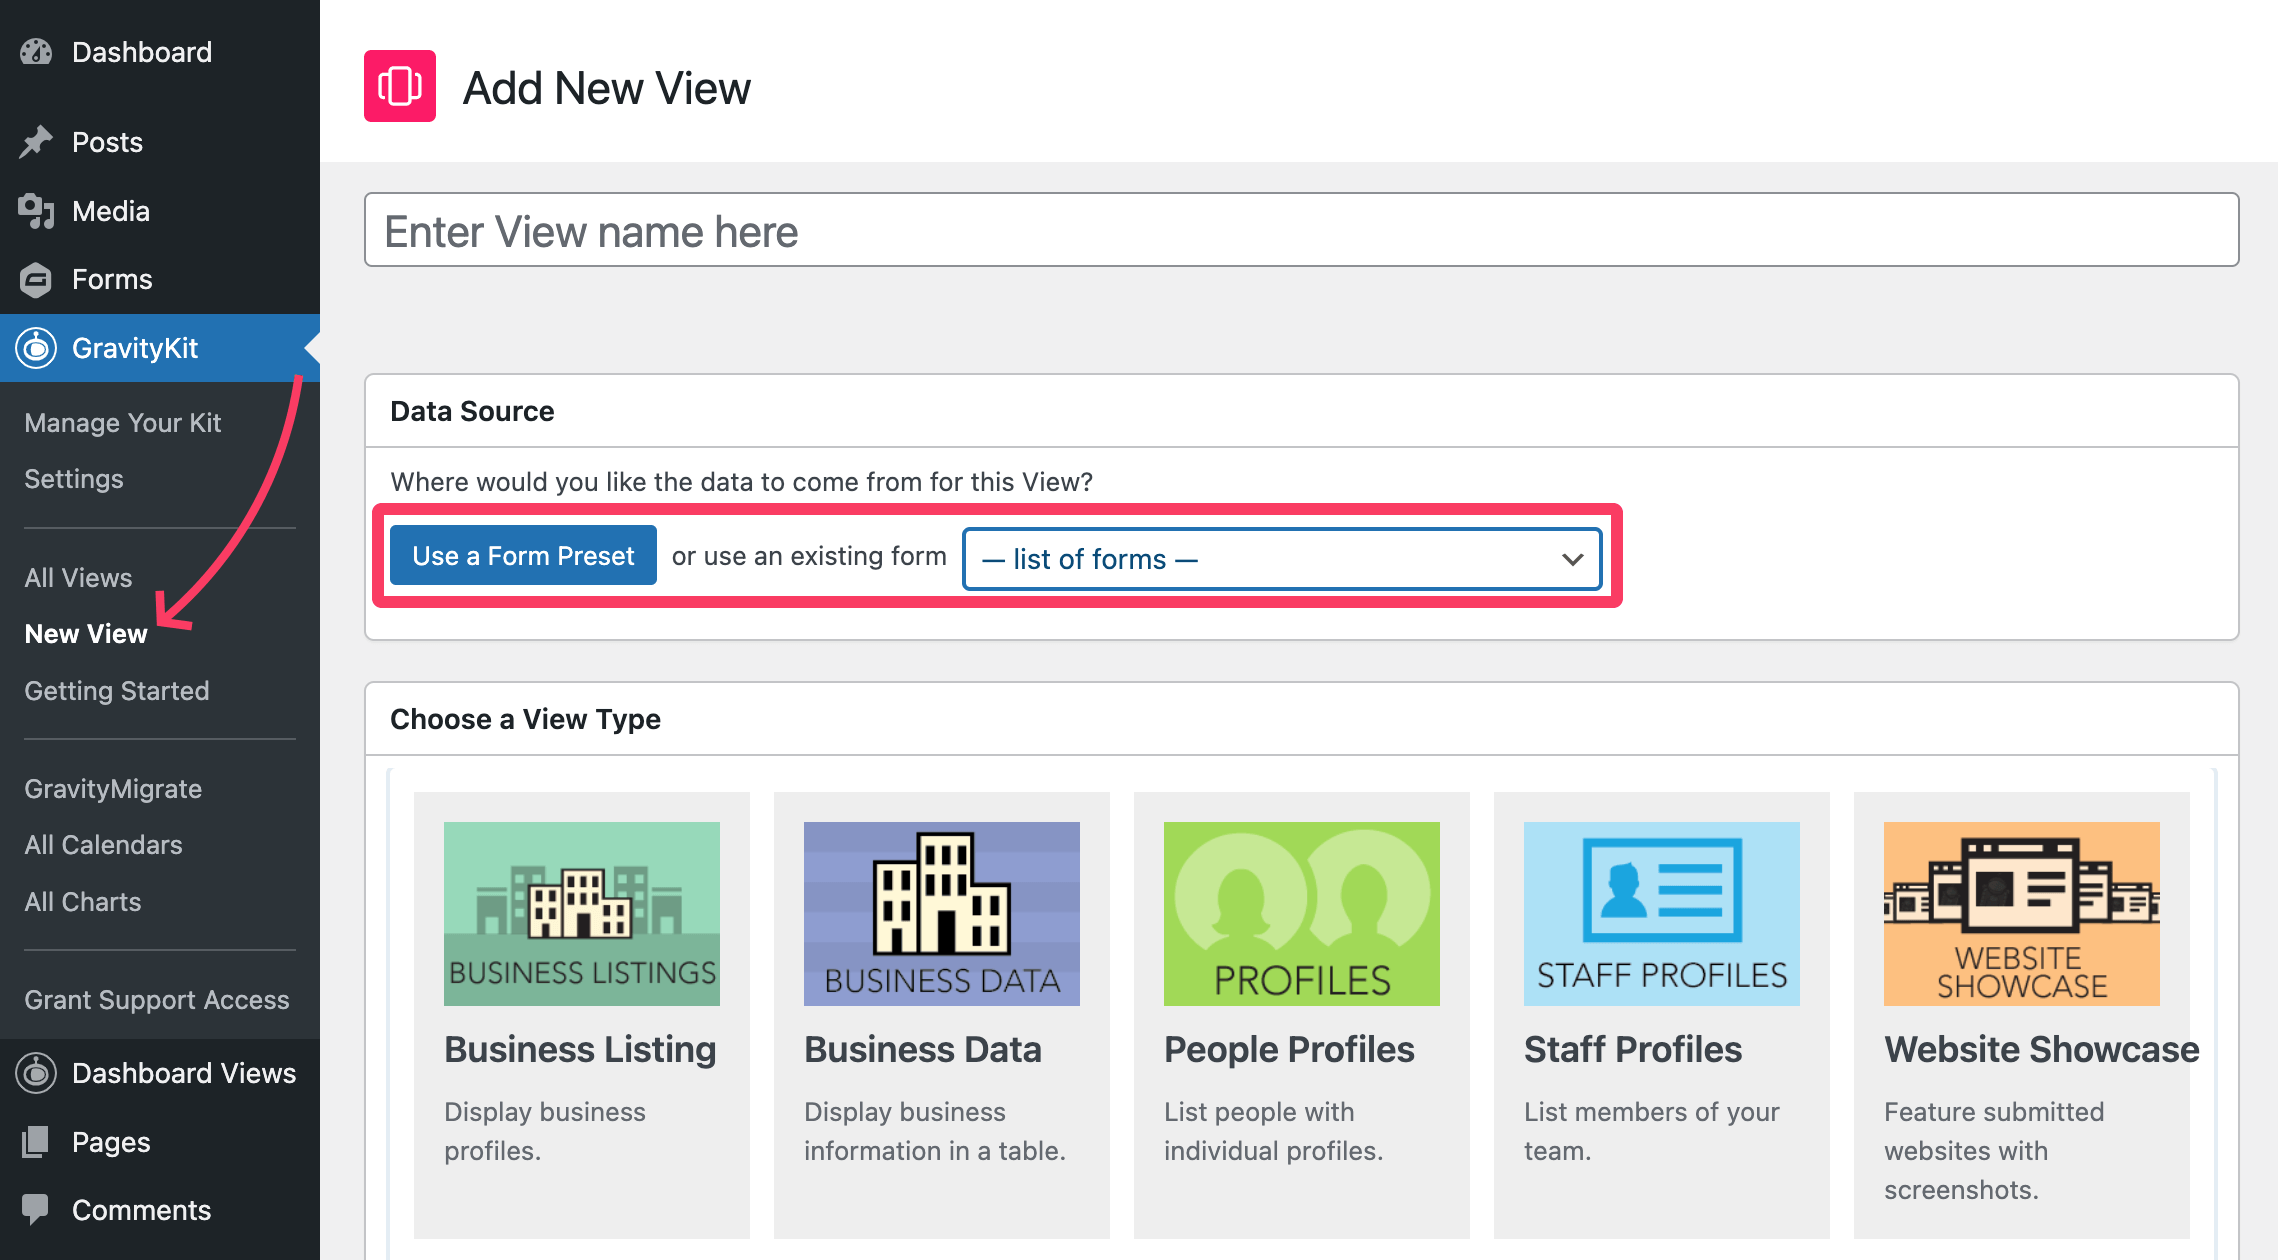Select the Business Data thumbnail image
This screenshot has width=2278, height=1260.
[942, 914]
